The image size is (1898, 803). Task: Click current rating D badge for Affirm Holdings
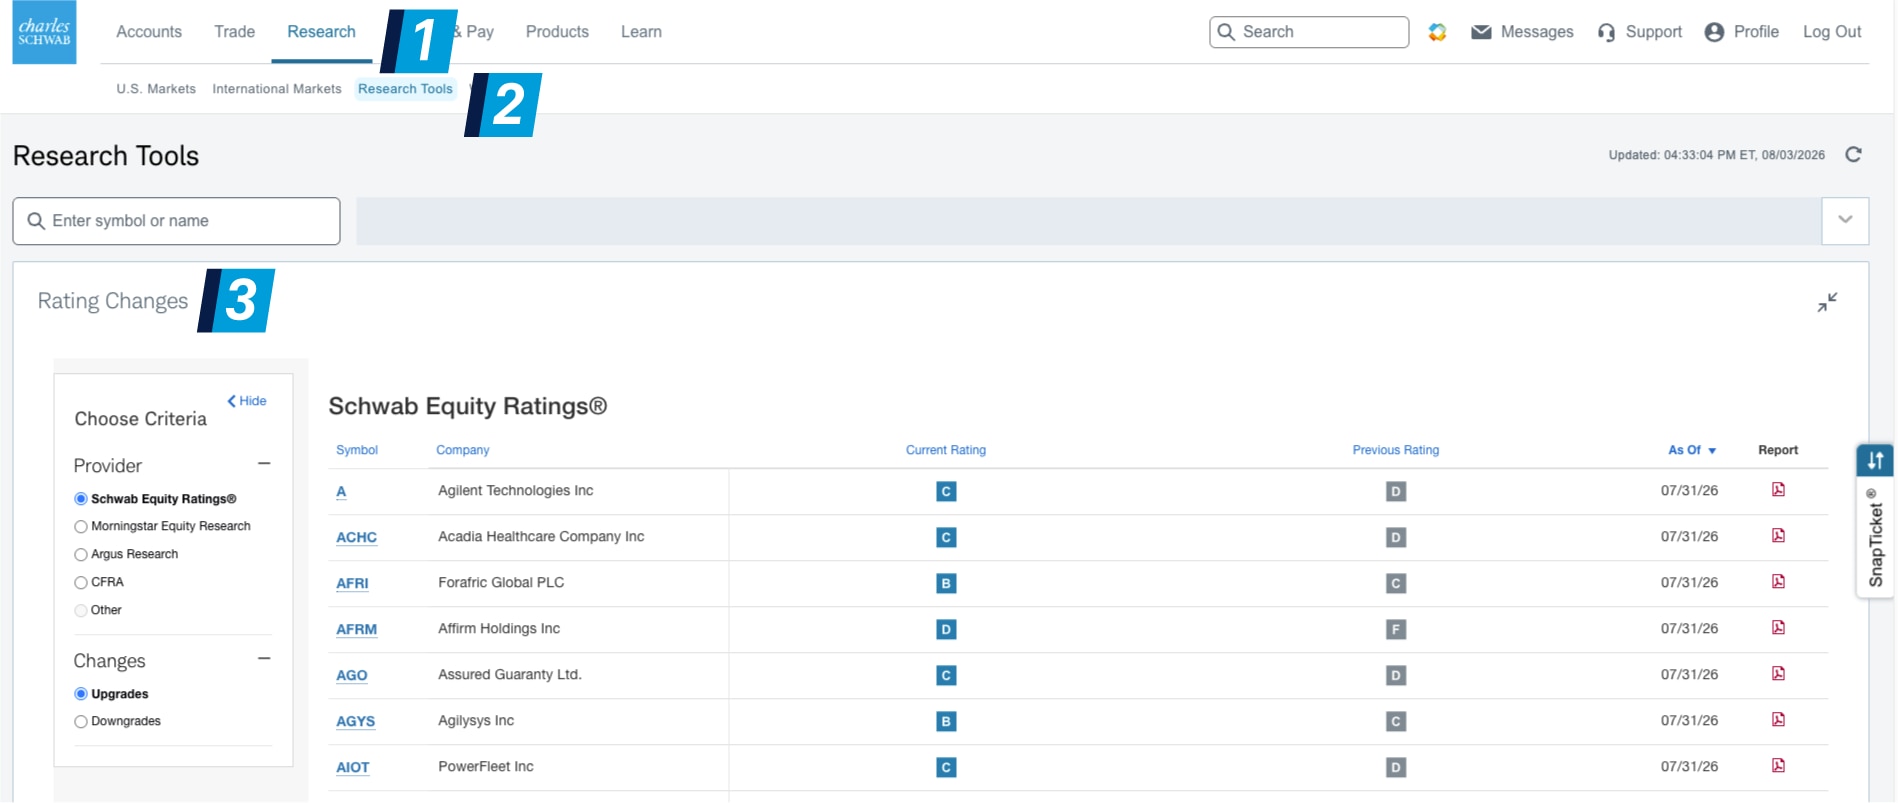[x=946, y=629]
